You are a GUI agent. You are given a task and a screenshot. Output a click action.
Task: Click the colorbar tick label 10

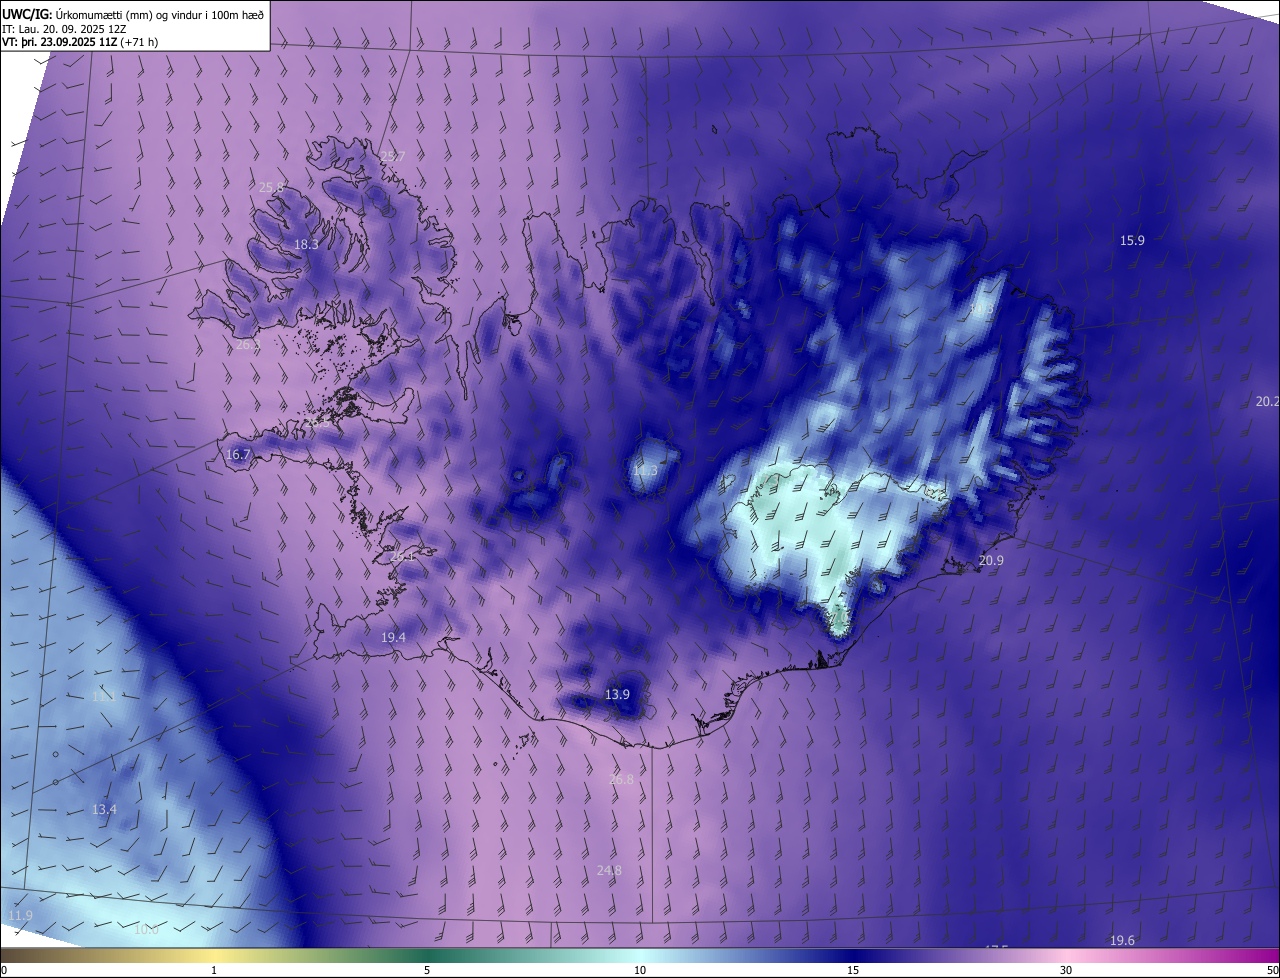640,970
